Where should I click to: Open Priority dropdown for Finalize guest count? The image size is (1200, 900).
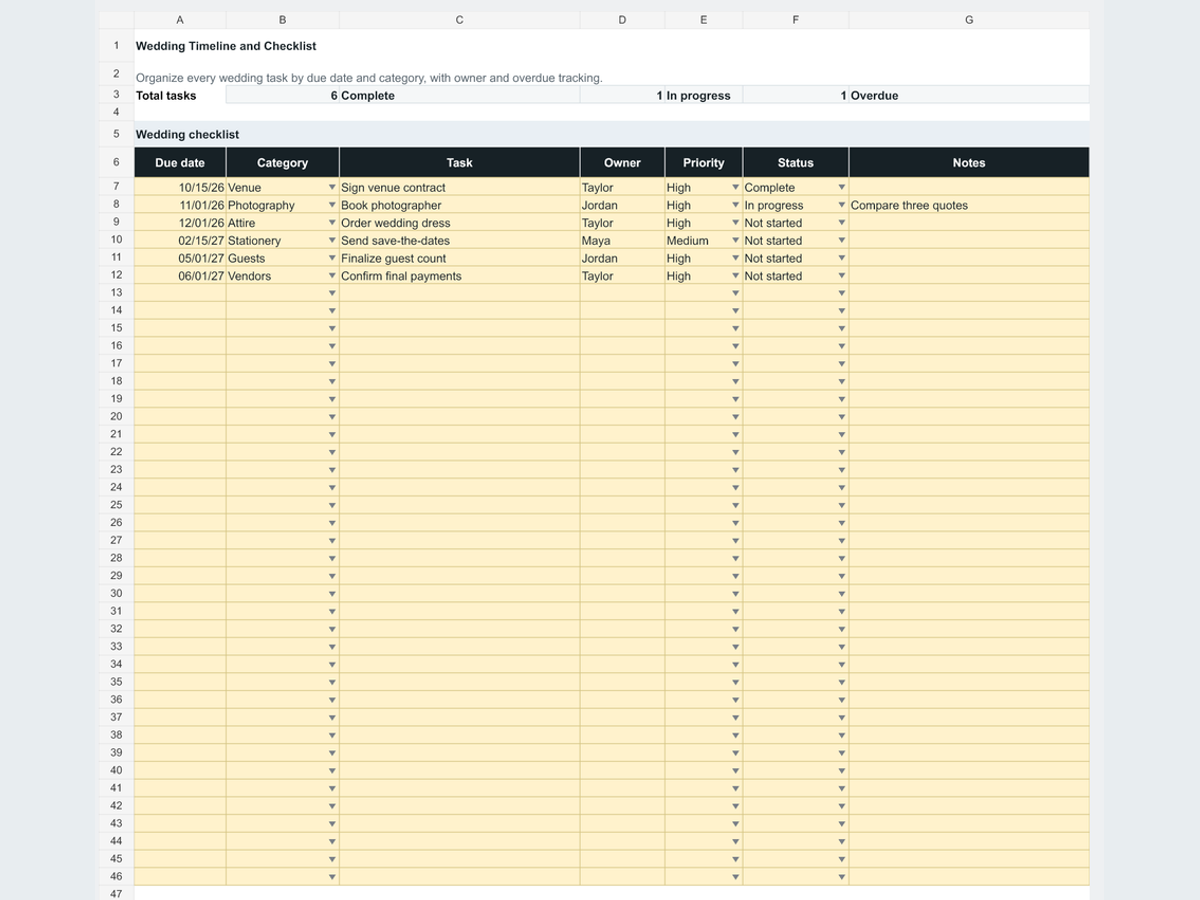click(x=736, y=259)
